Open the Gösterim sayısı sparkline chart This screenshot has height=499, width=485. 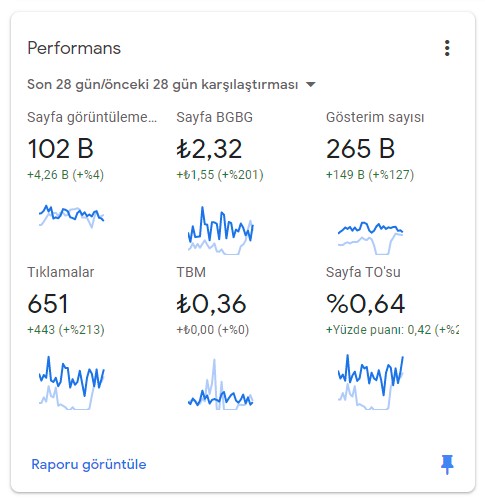(x=370, y=238)
